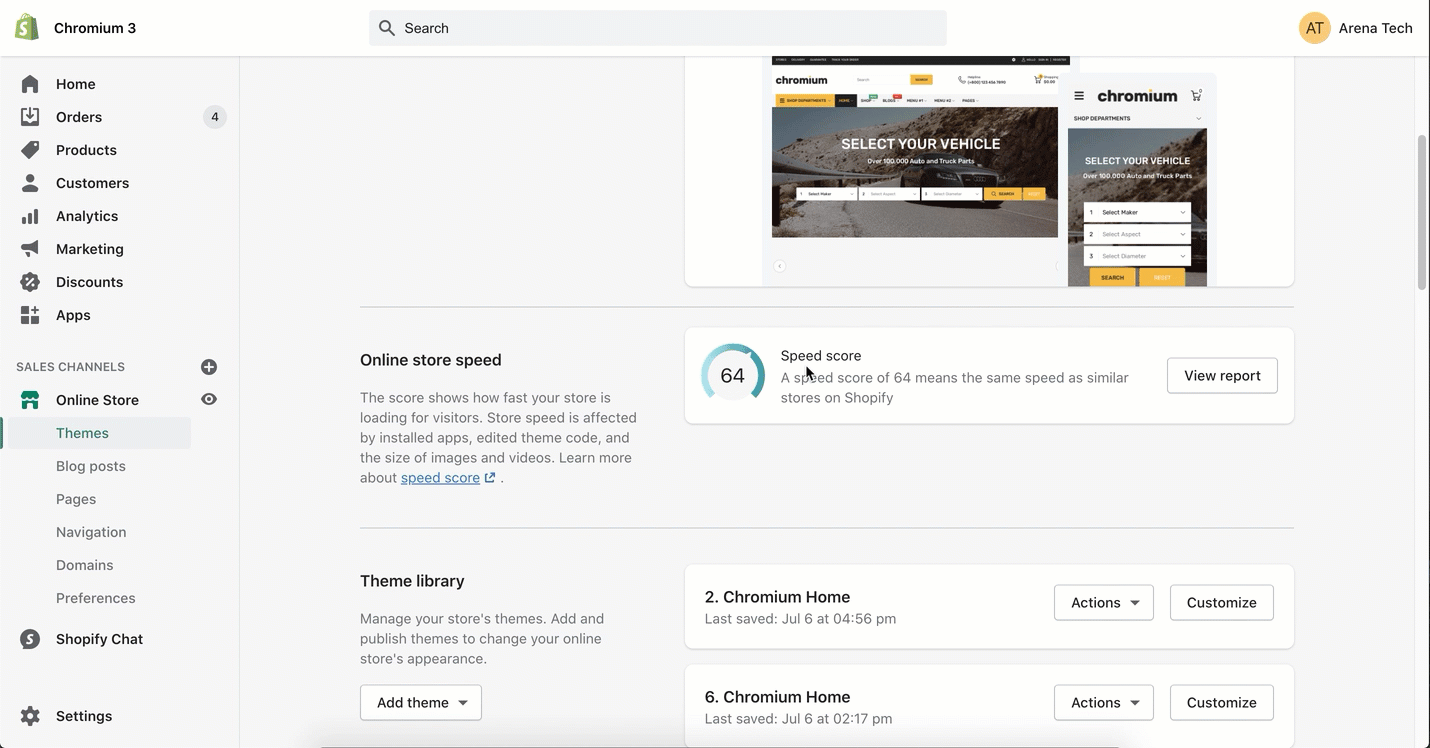
Task: Open Settings at sidebar bottom
Action: point(84,716)
